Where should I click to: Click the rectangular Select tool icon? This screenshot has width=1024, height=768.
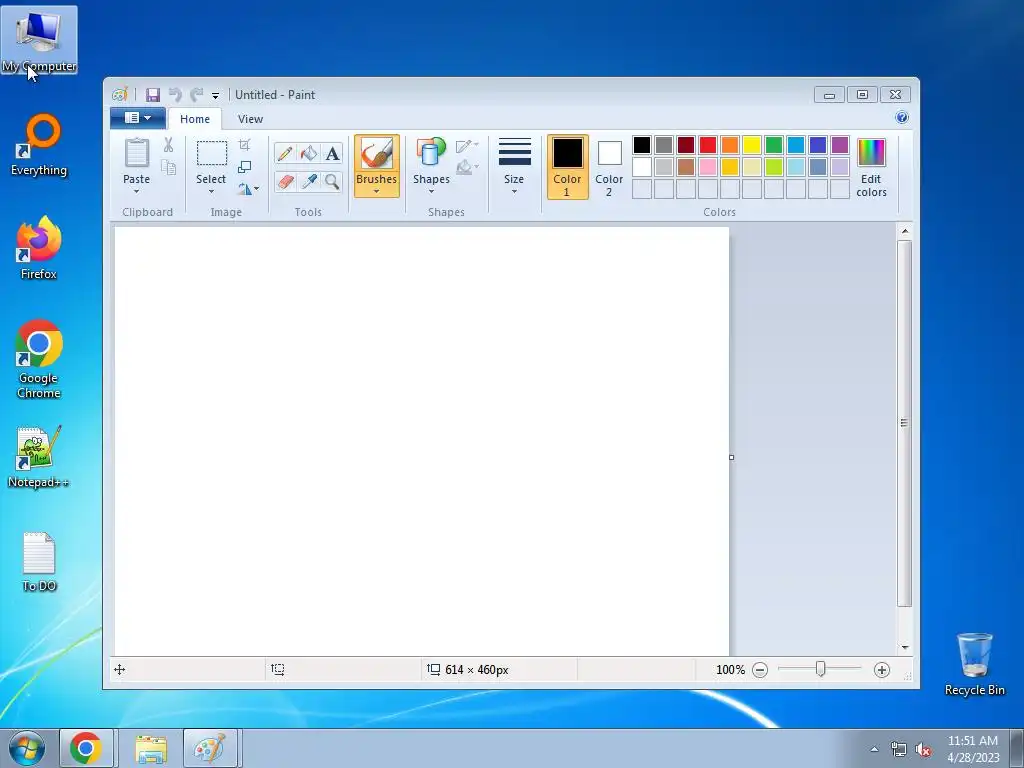point(212,153)
